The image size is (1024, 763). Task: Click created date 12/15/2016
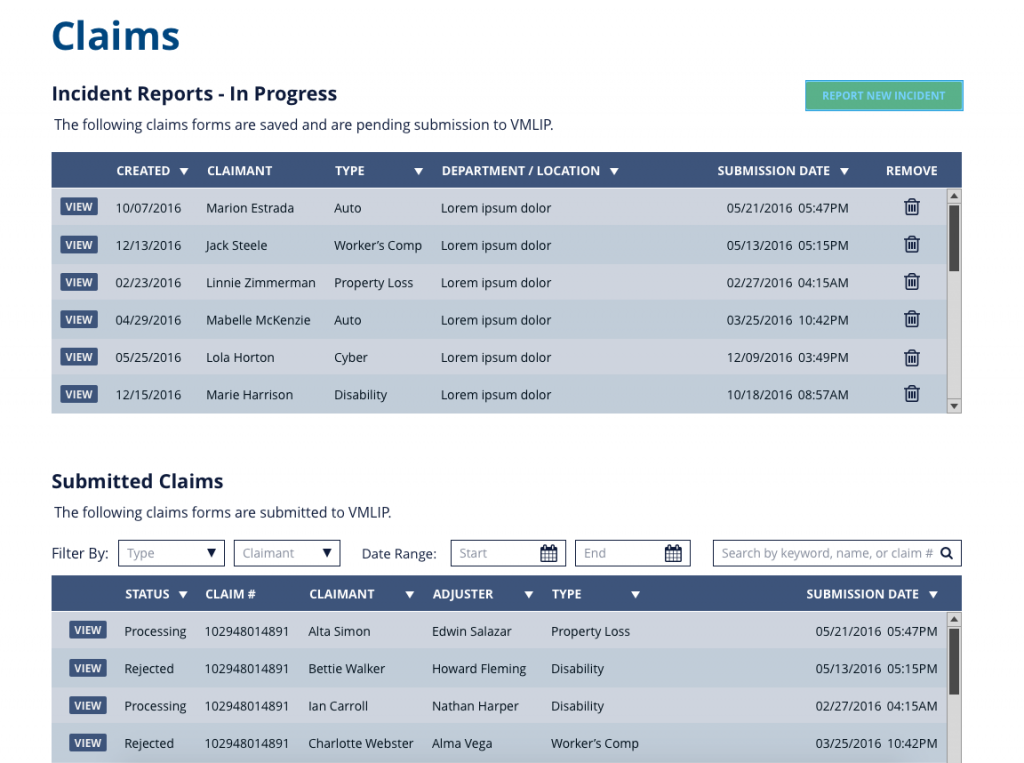[148, 395]
